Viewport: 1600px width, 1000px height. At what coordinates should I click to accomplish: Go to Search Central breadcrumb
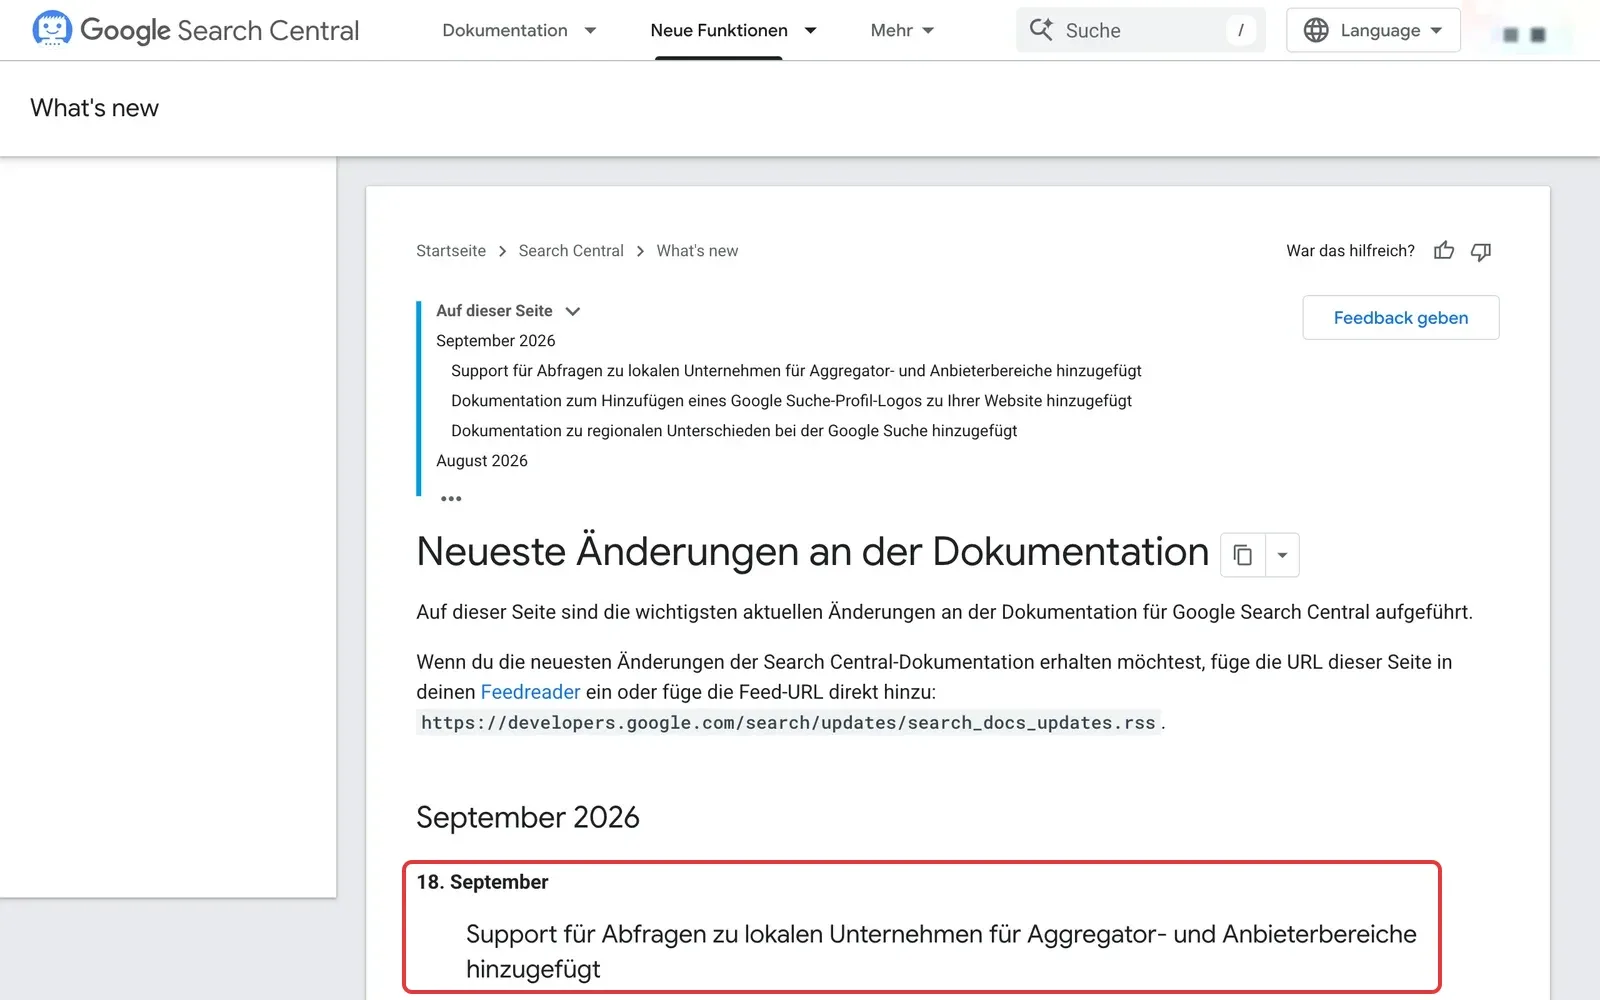tap(571, 251)
